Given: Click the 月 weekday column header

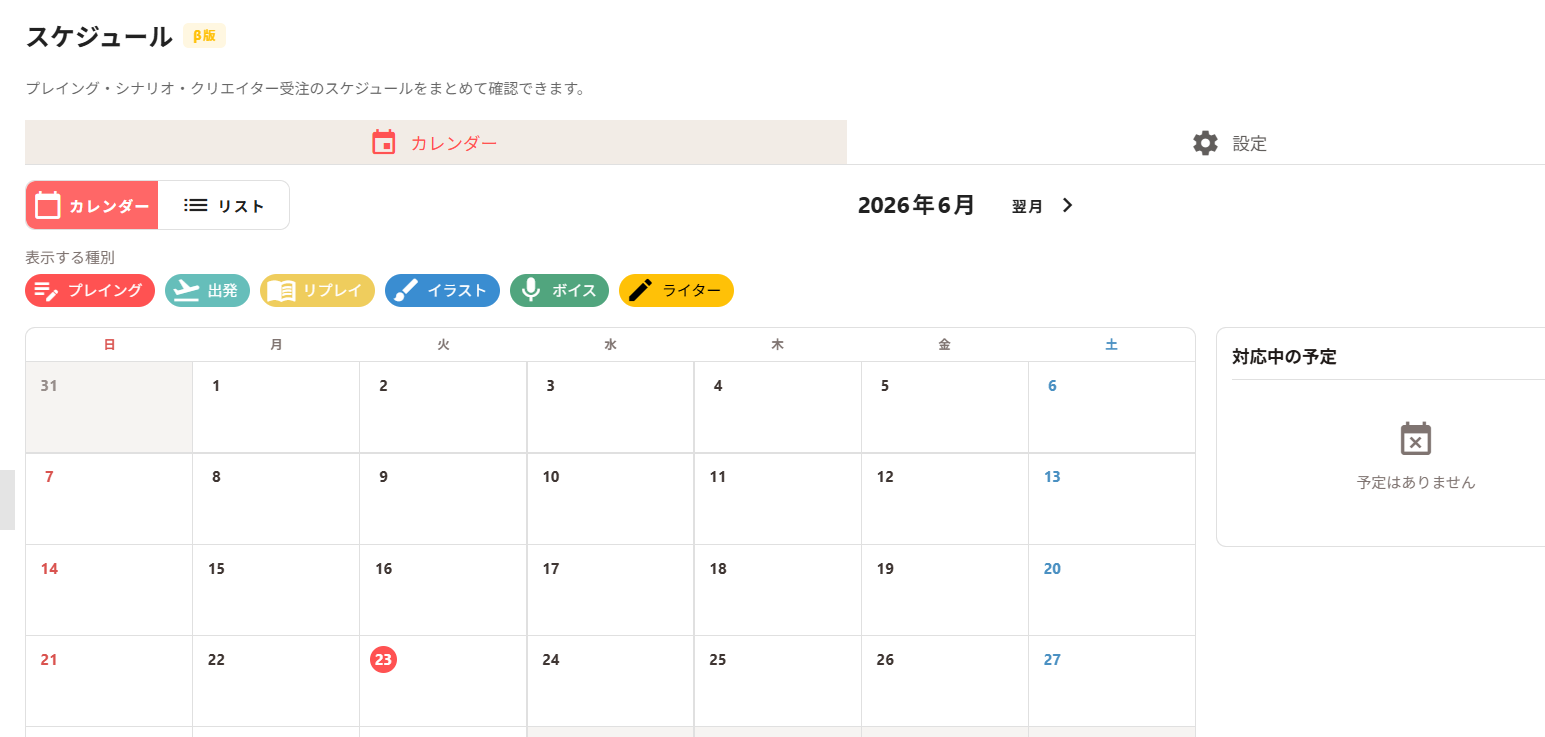Looking at the screenshot, I should pyautogui.click(x=276, y=345).
